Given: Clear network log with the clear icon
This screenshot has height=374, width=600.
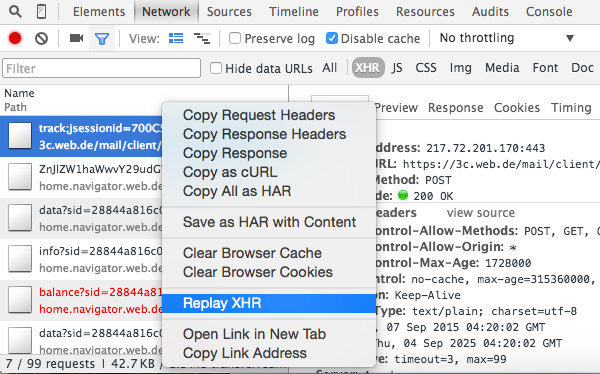Looking at the screenshot, I should click(41, 38).
